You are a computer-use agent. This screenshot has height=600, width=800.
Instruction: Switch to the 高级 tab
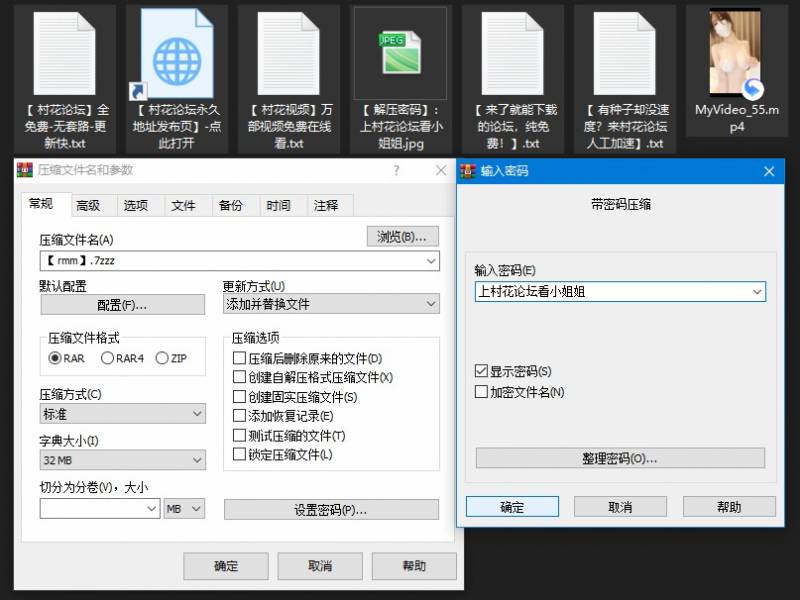[x=89, y=204]
